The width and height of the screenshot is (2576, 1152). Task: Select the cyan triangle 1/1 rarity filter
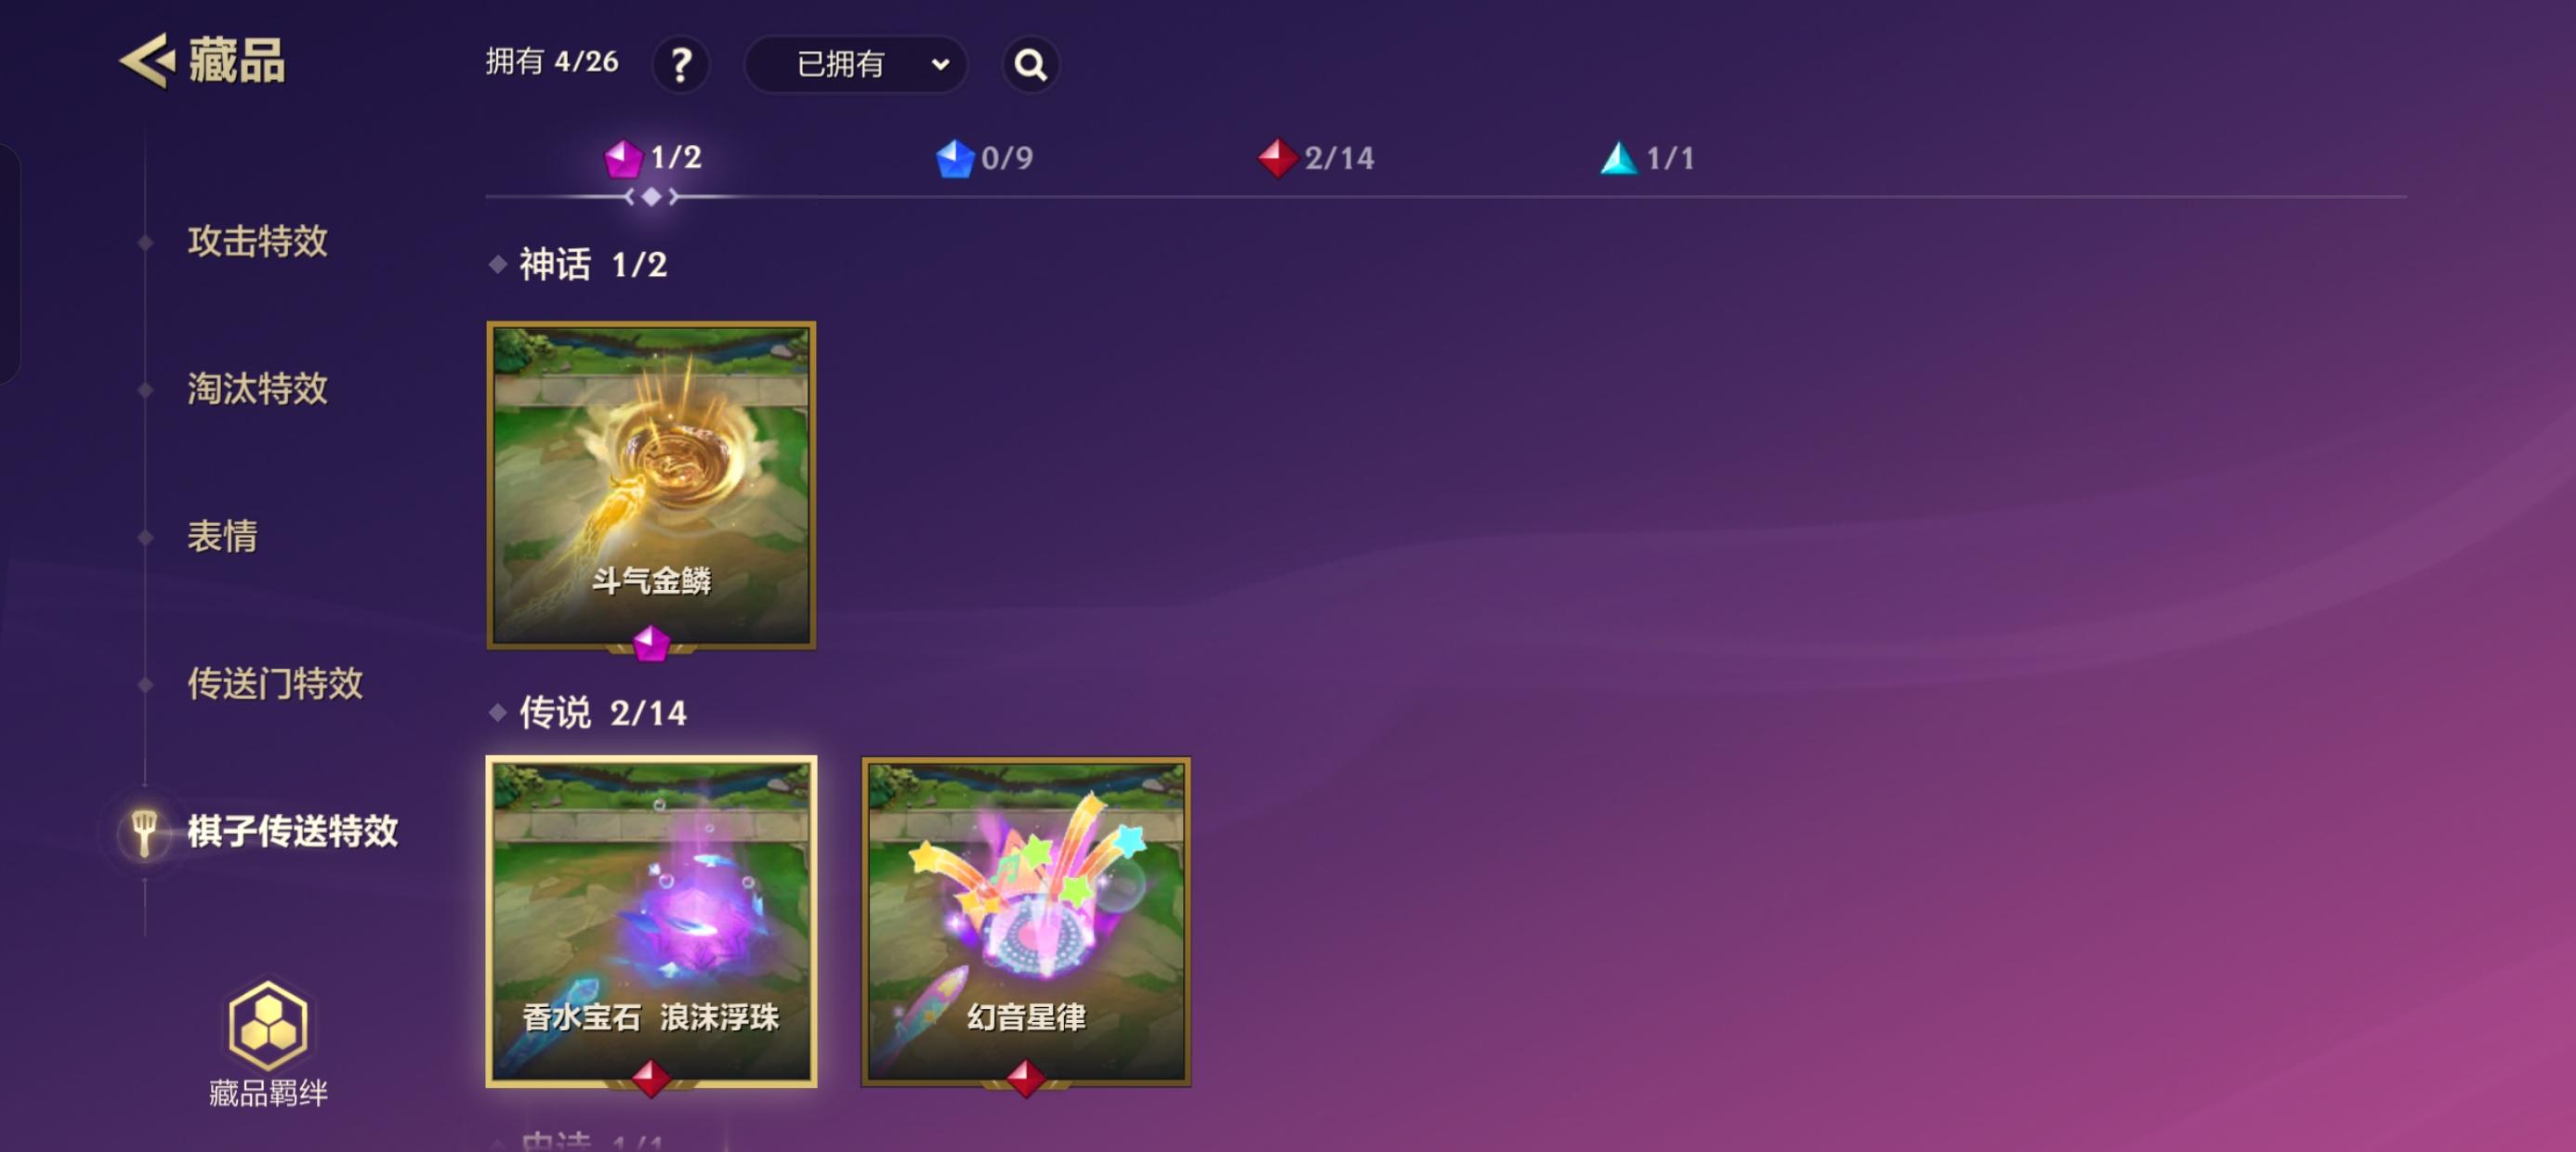1647,158
